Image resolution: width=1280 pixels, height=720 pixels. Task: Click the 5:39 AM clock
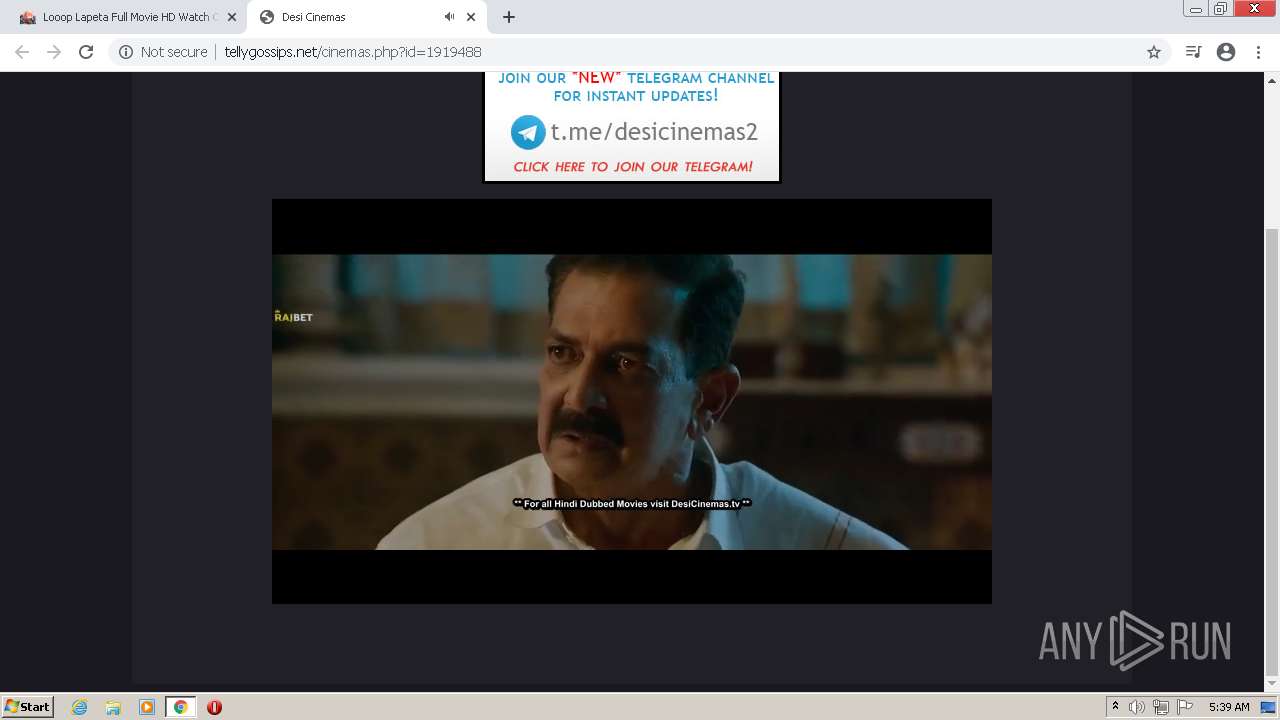coord(1229,707)
